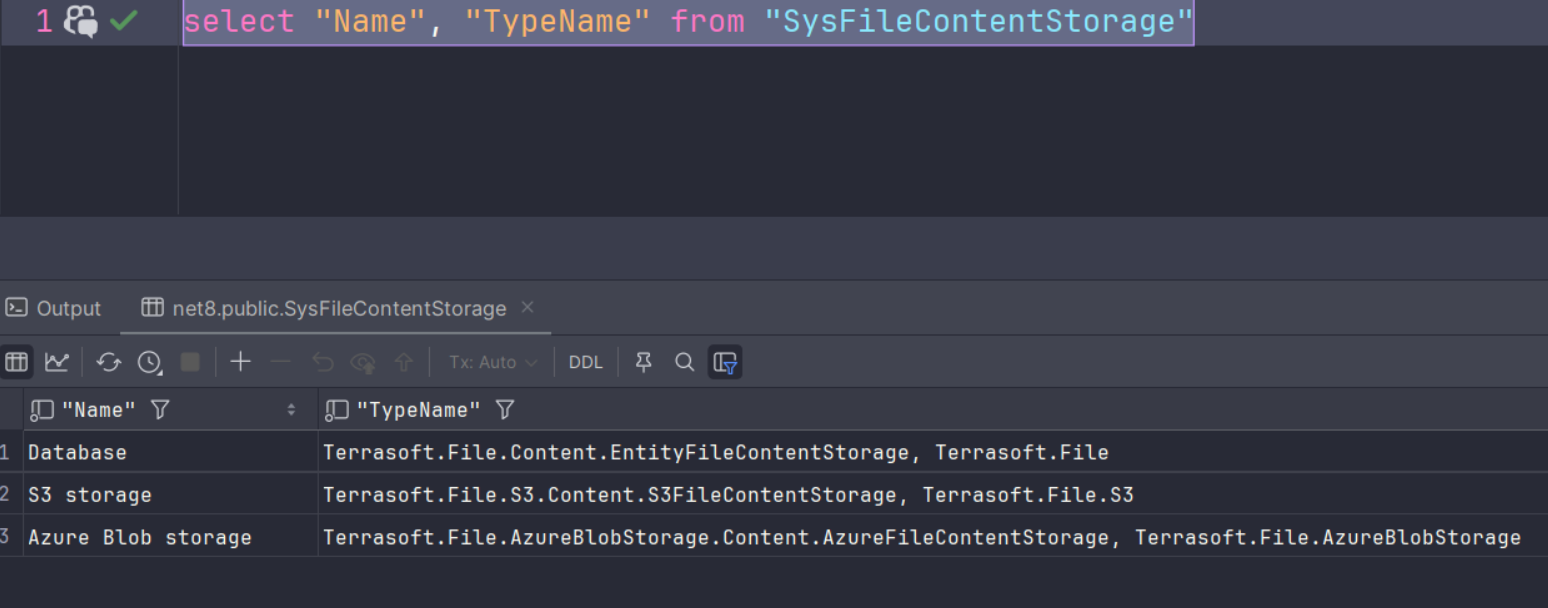The width and height of the screenshot is (1548, 608).
Task: Click the gray stop square button
Action: point(190,362)
